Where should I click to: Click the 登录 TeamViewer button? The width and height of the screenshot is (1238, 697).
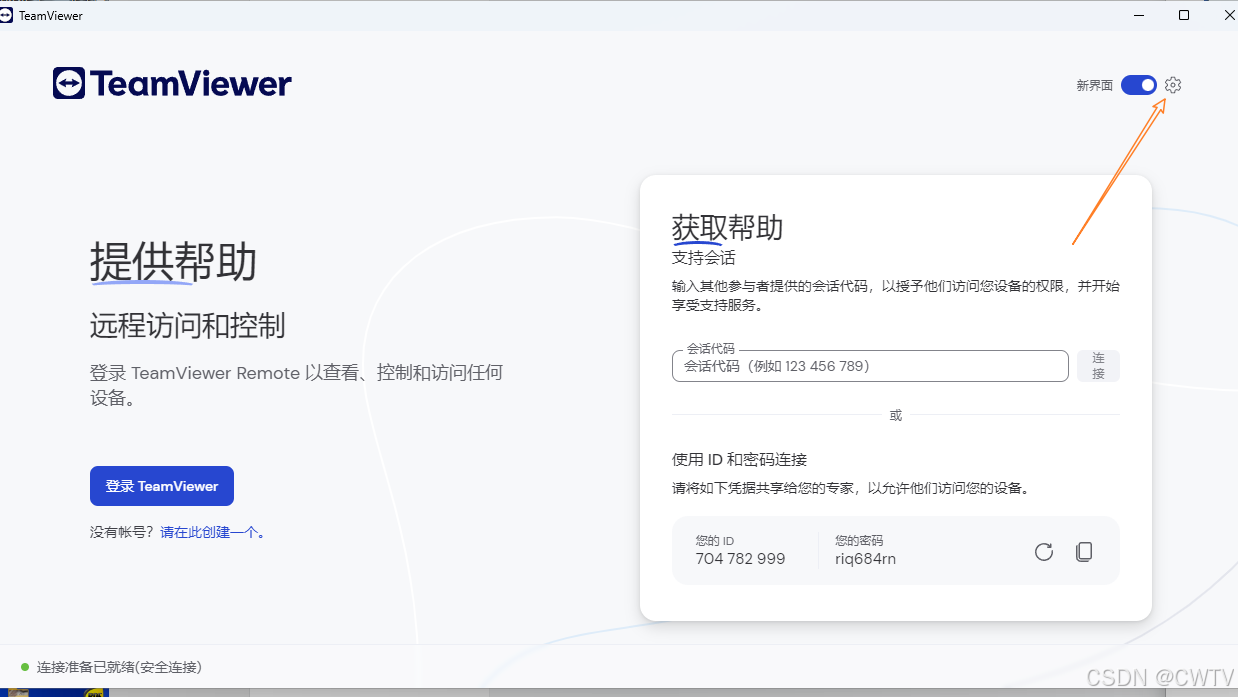(x=162, y=486)
